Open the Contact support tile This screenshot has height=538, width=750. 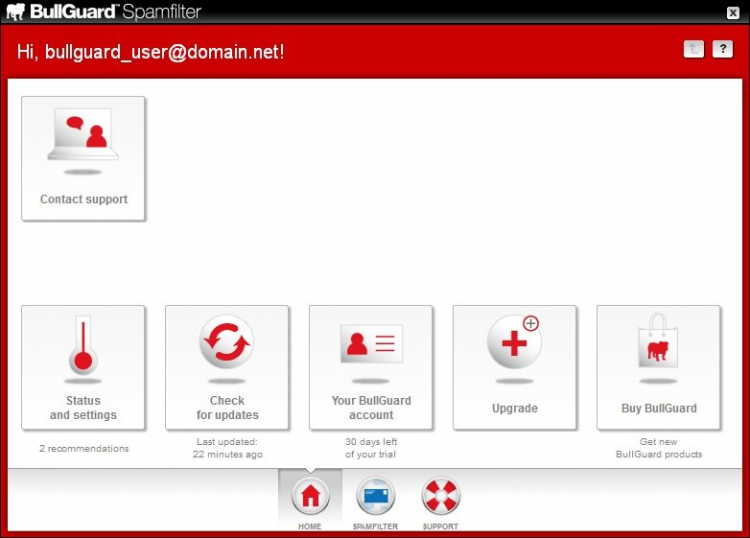[83, 159]
